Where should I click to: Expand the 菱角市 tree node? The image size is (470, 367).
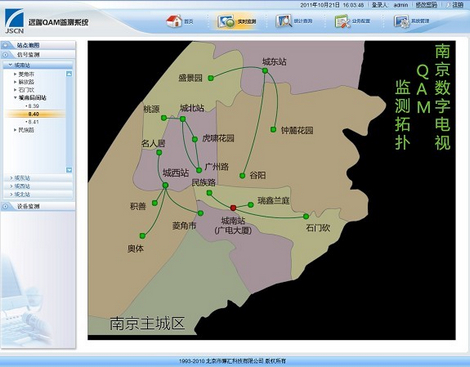(15, 74)
